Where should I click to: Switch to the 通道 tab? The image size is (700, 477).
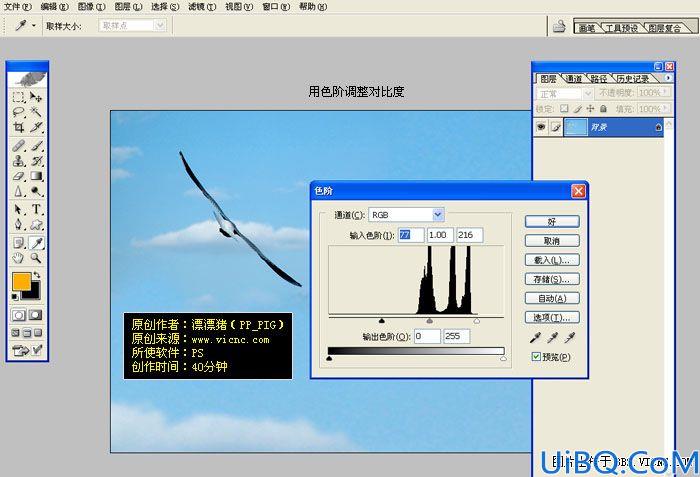tap(574, 79)
